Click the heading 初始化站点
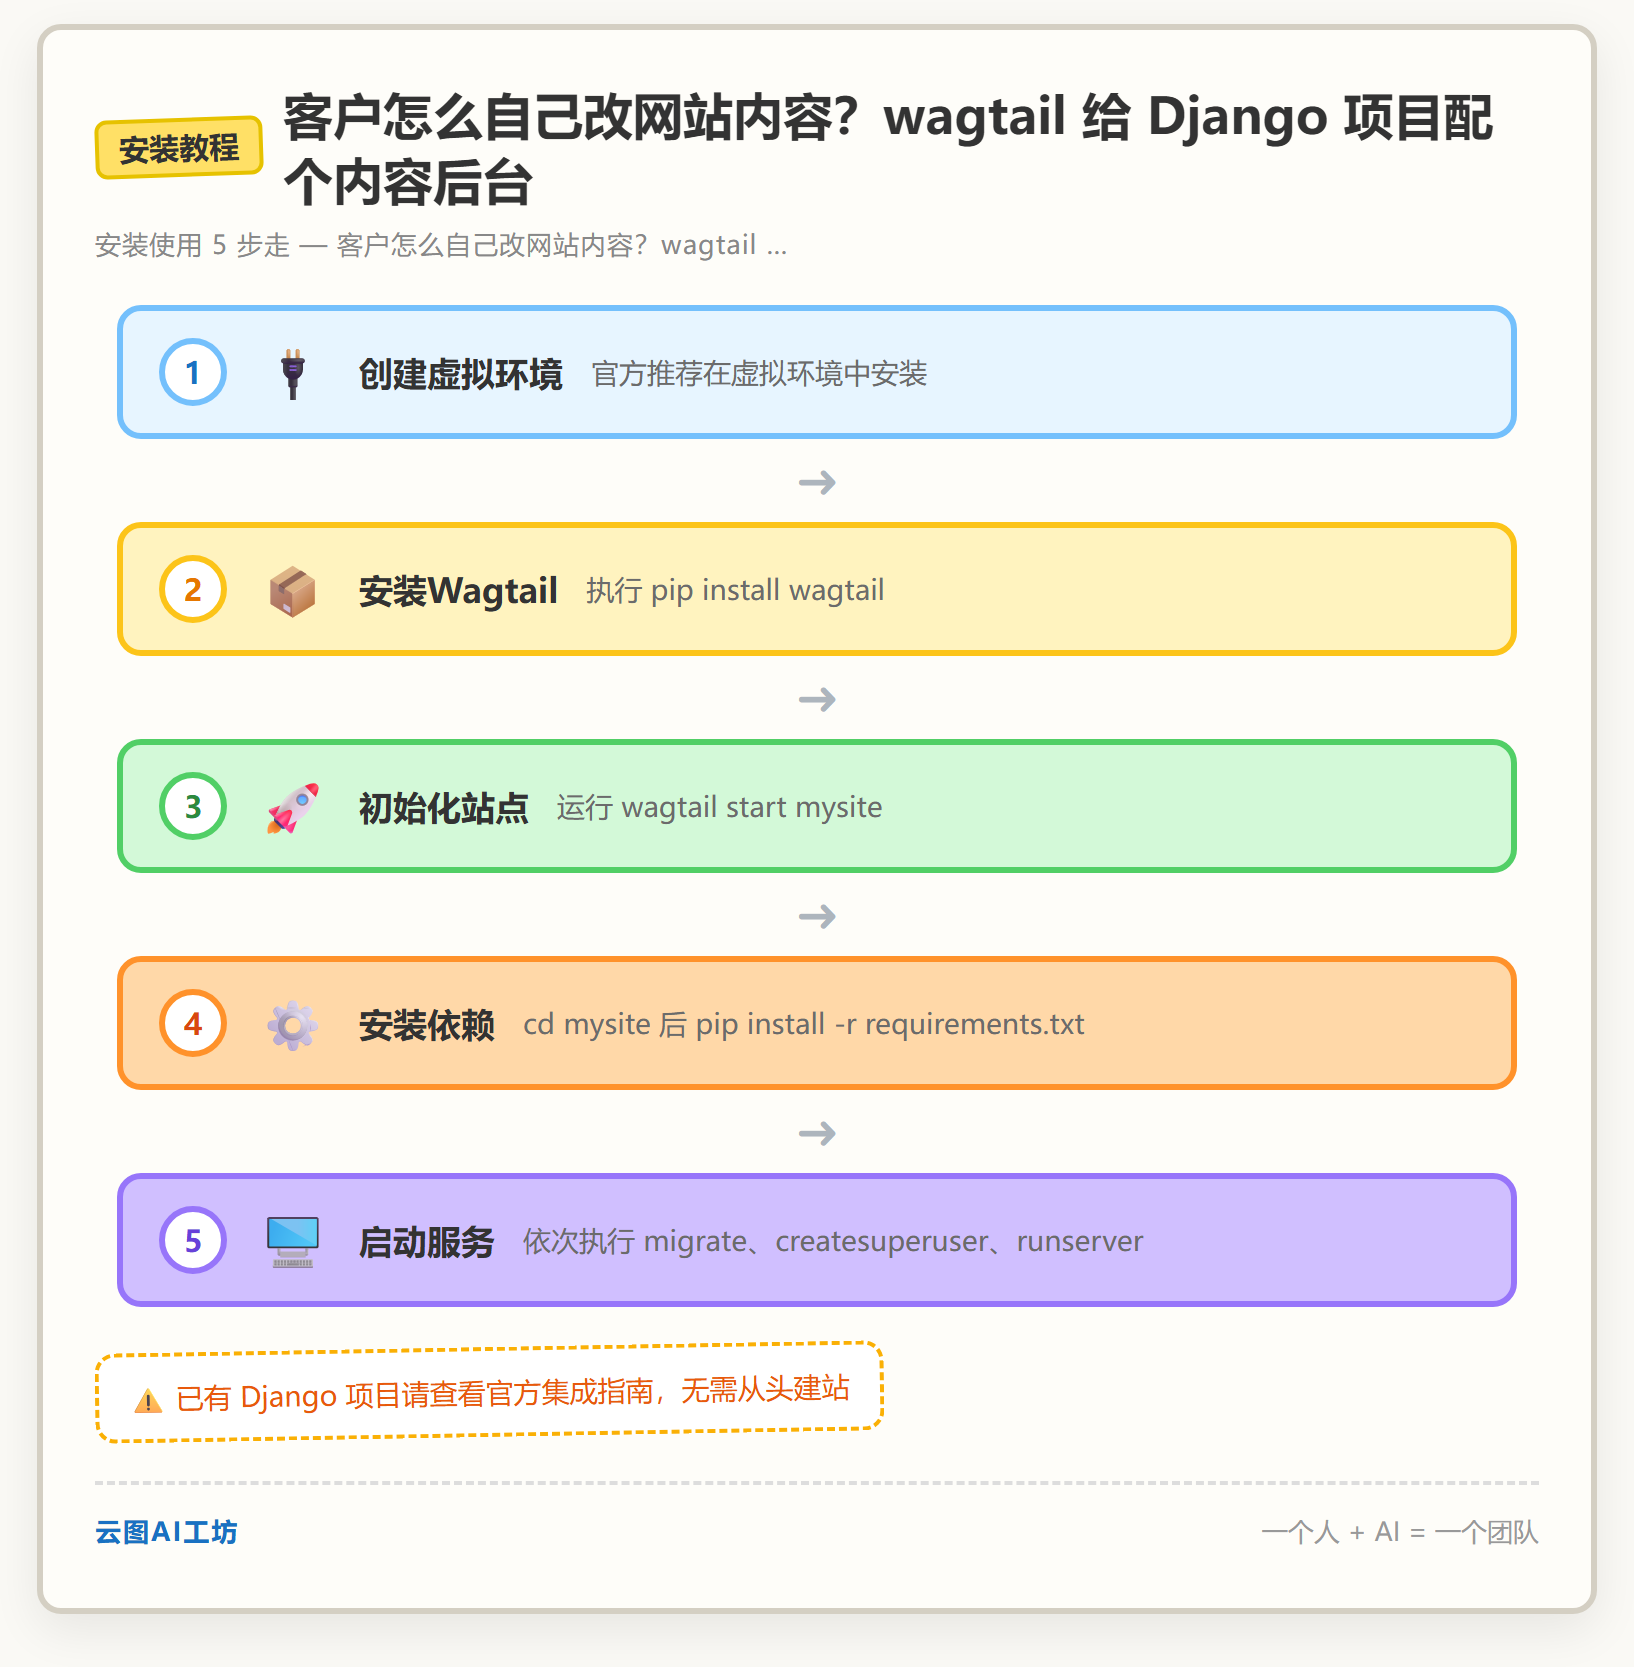This screenshot has height=1667, width=1634. (443, 808)
